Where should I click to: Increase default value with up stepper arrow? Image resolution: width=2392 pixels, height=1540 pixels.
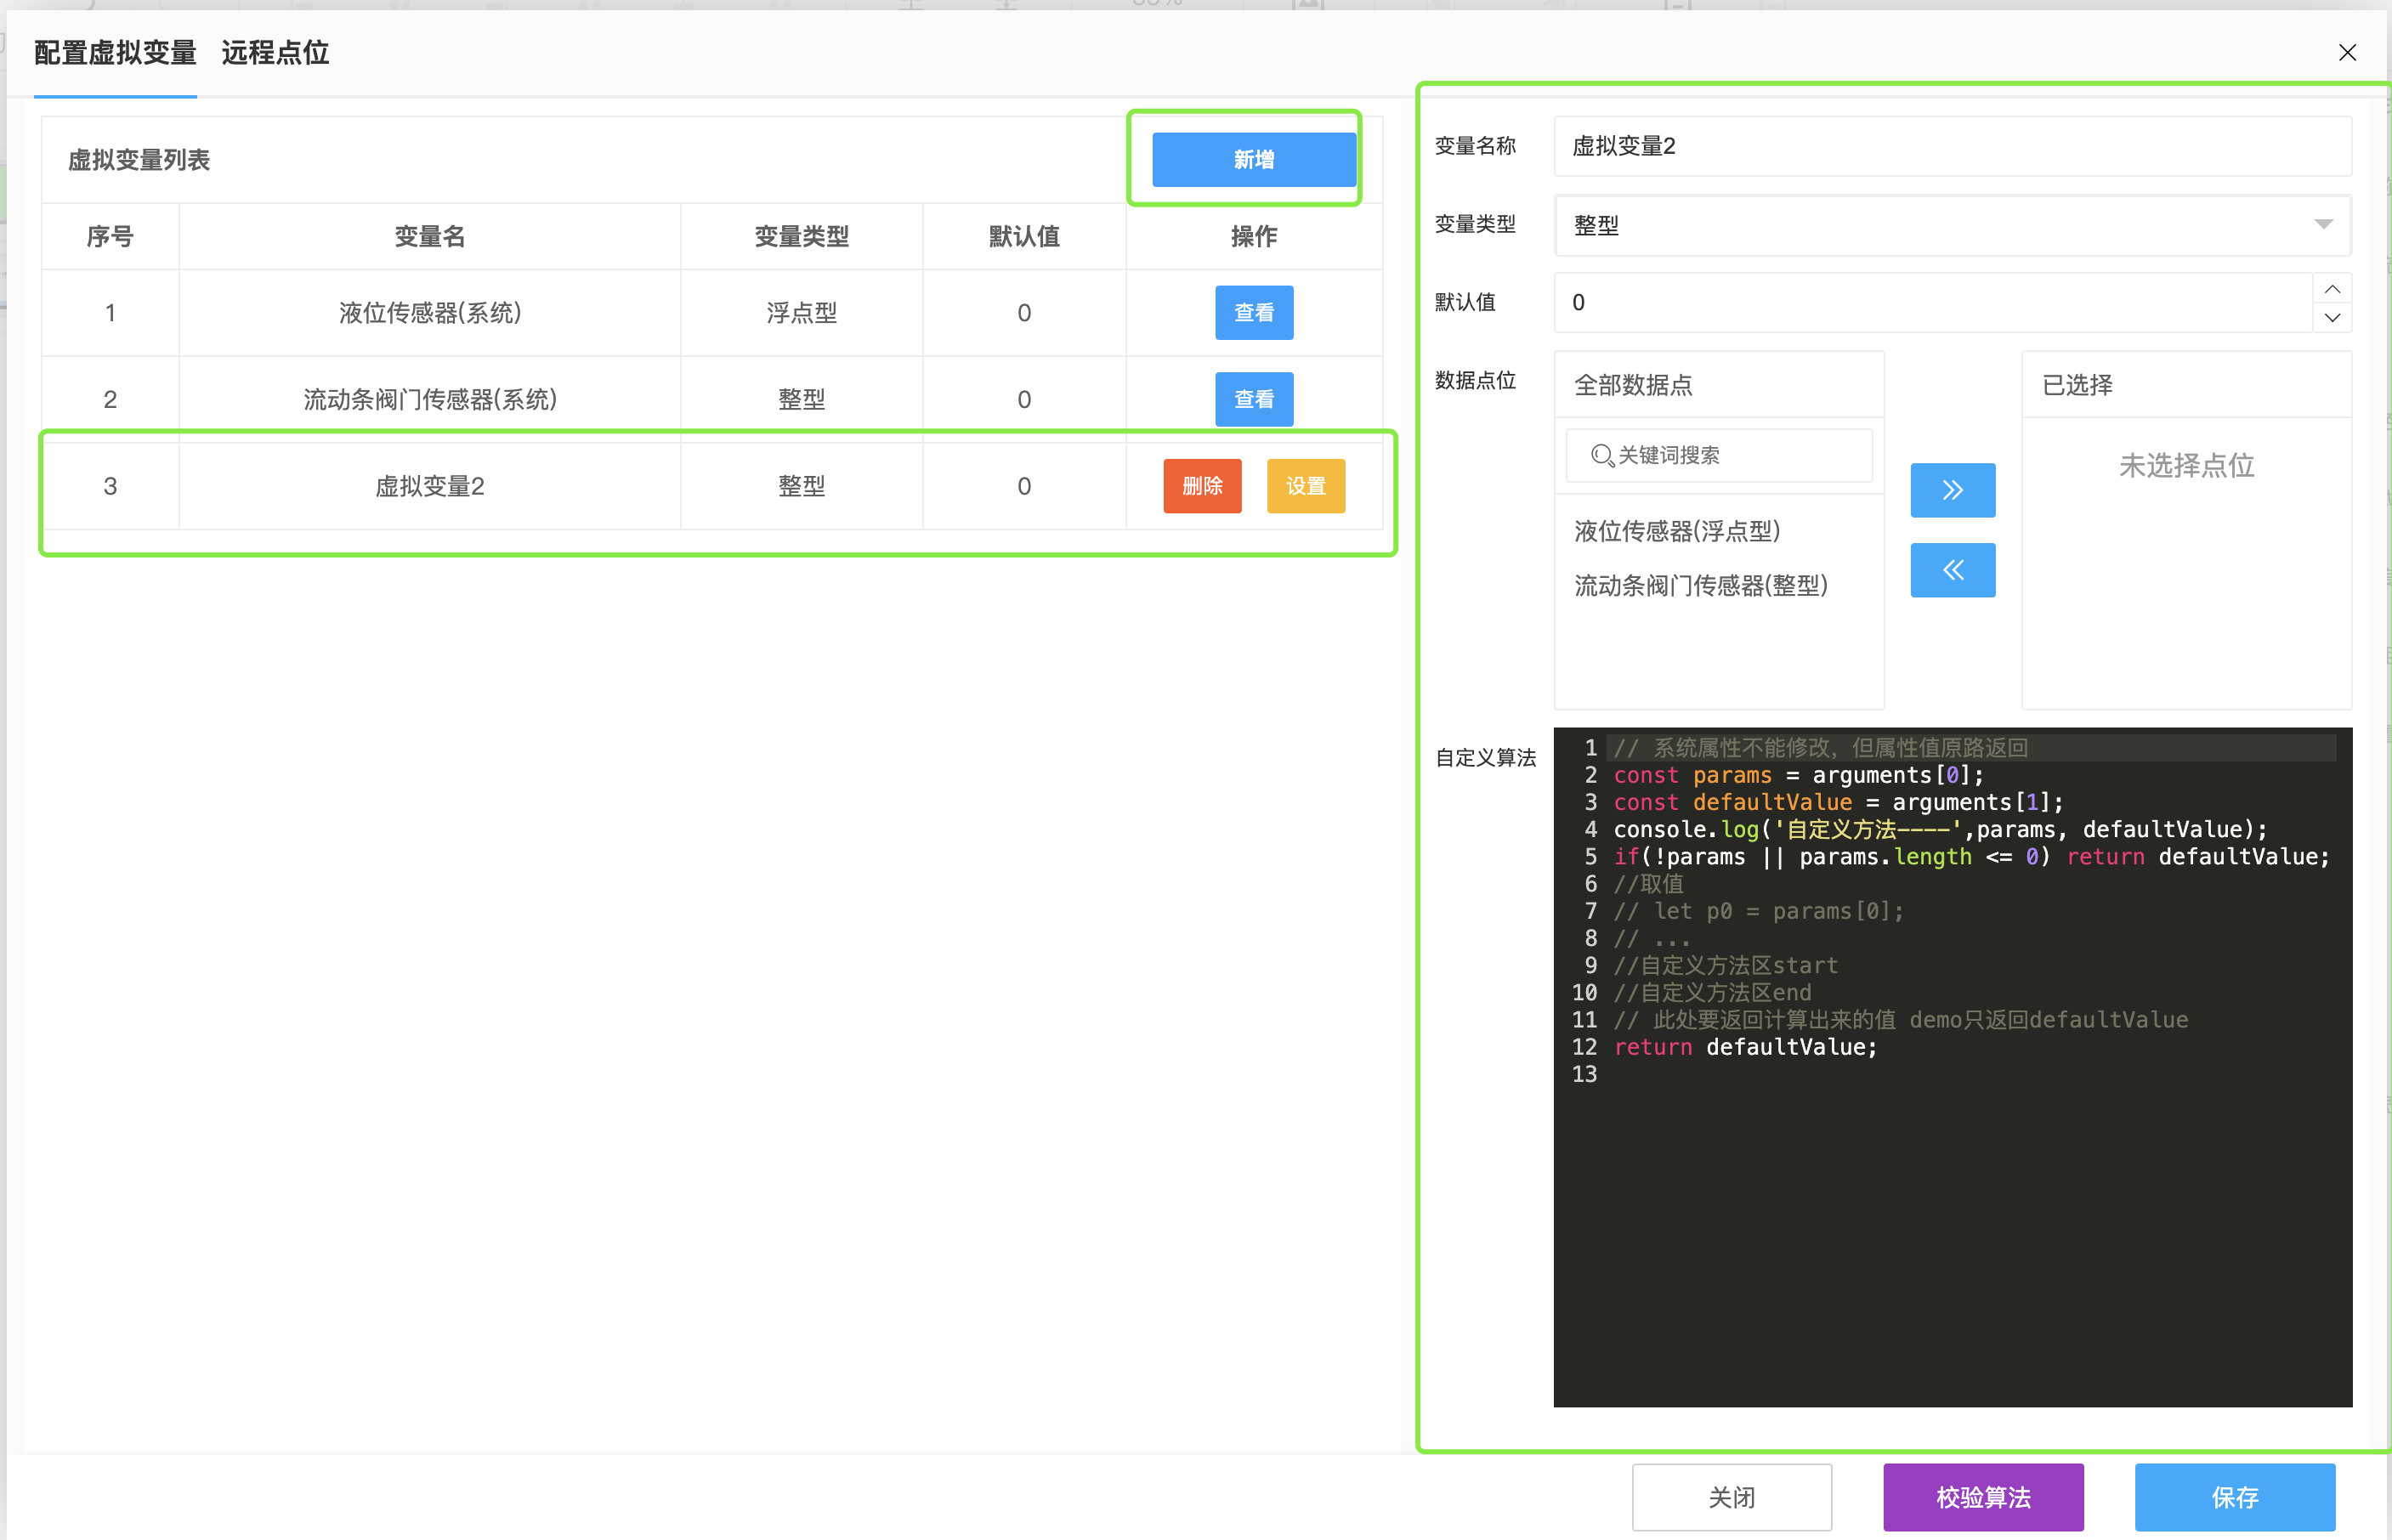[x=2331, y=288]
